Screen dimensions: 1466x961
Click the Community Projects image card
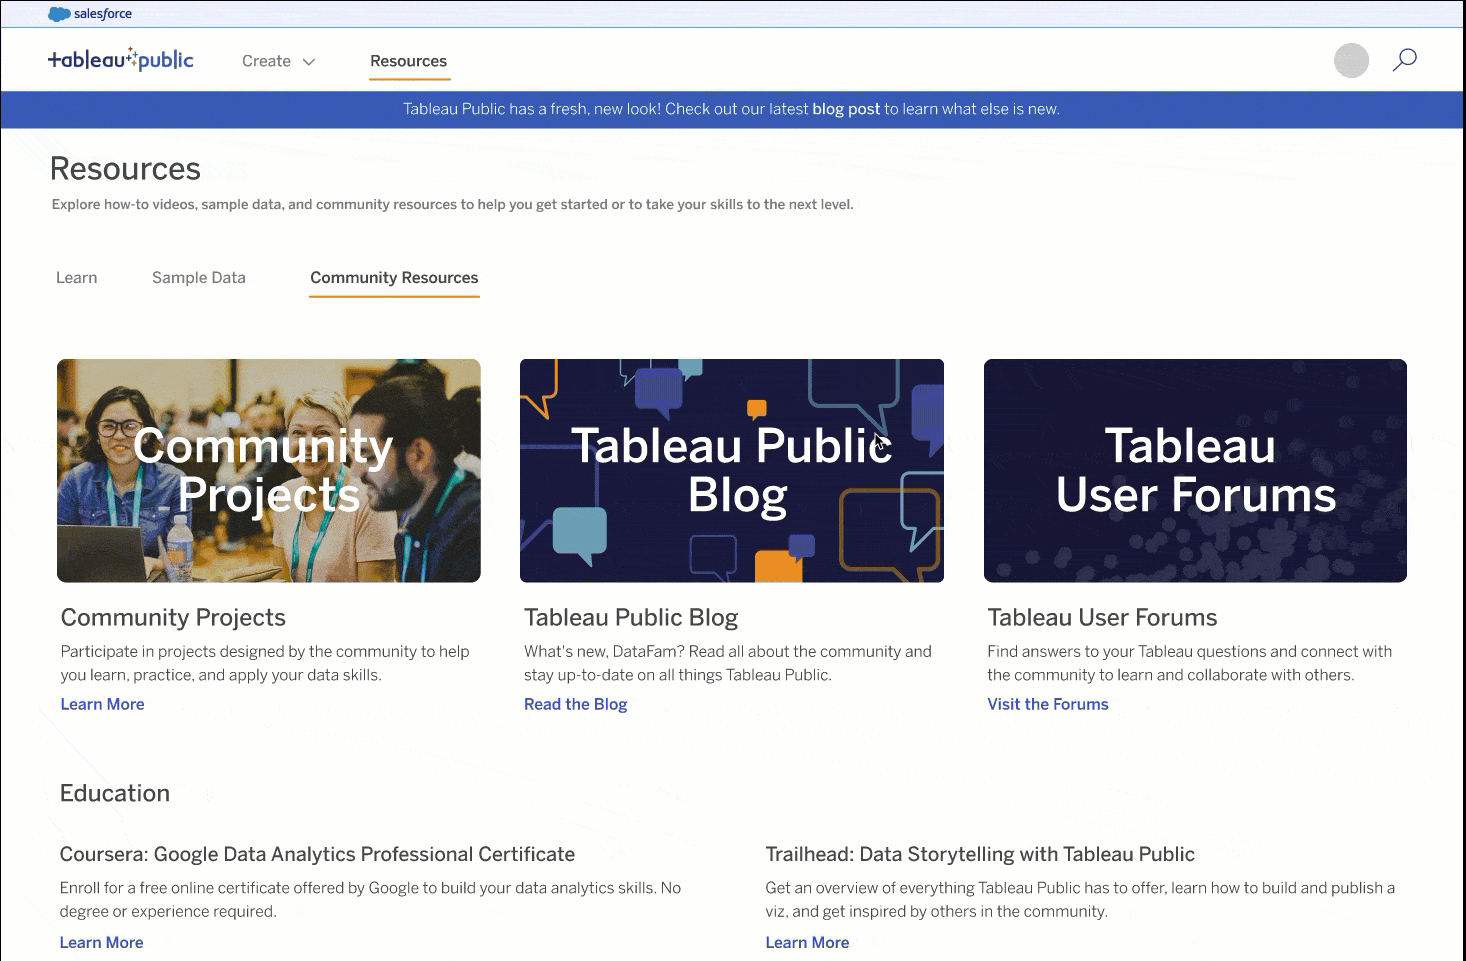point(268,470)
